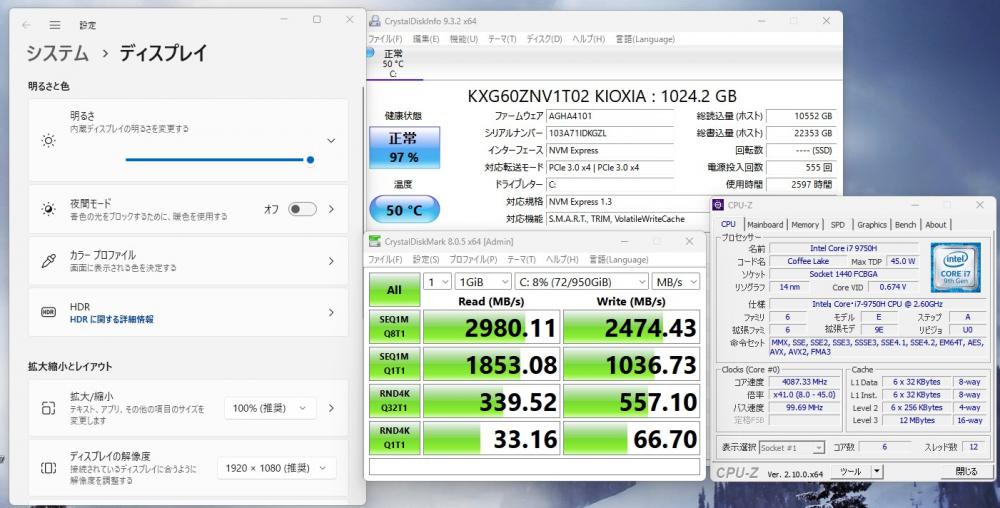Switch to the Mainboard tab in CPU-Z
Viewport: 1000px width, 508px height.
[x=765, y=224]
